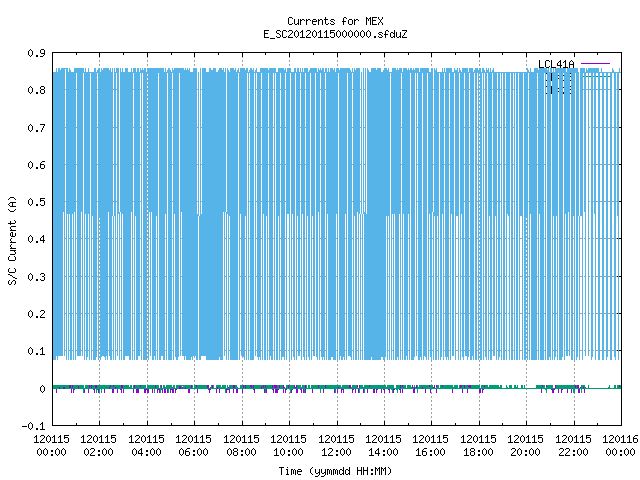Viewport: 640px width, 480px height.
Task: Click the '120115 16:00' time tick label
Action: point(431,446)
